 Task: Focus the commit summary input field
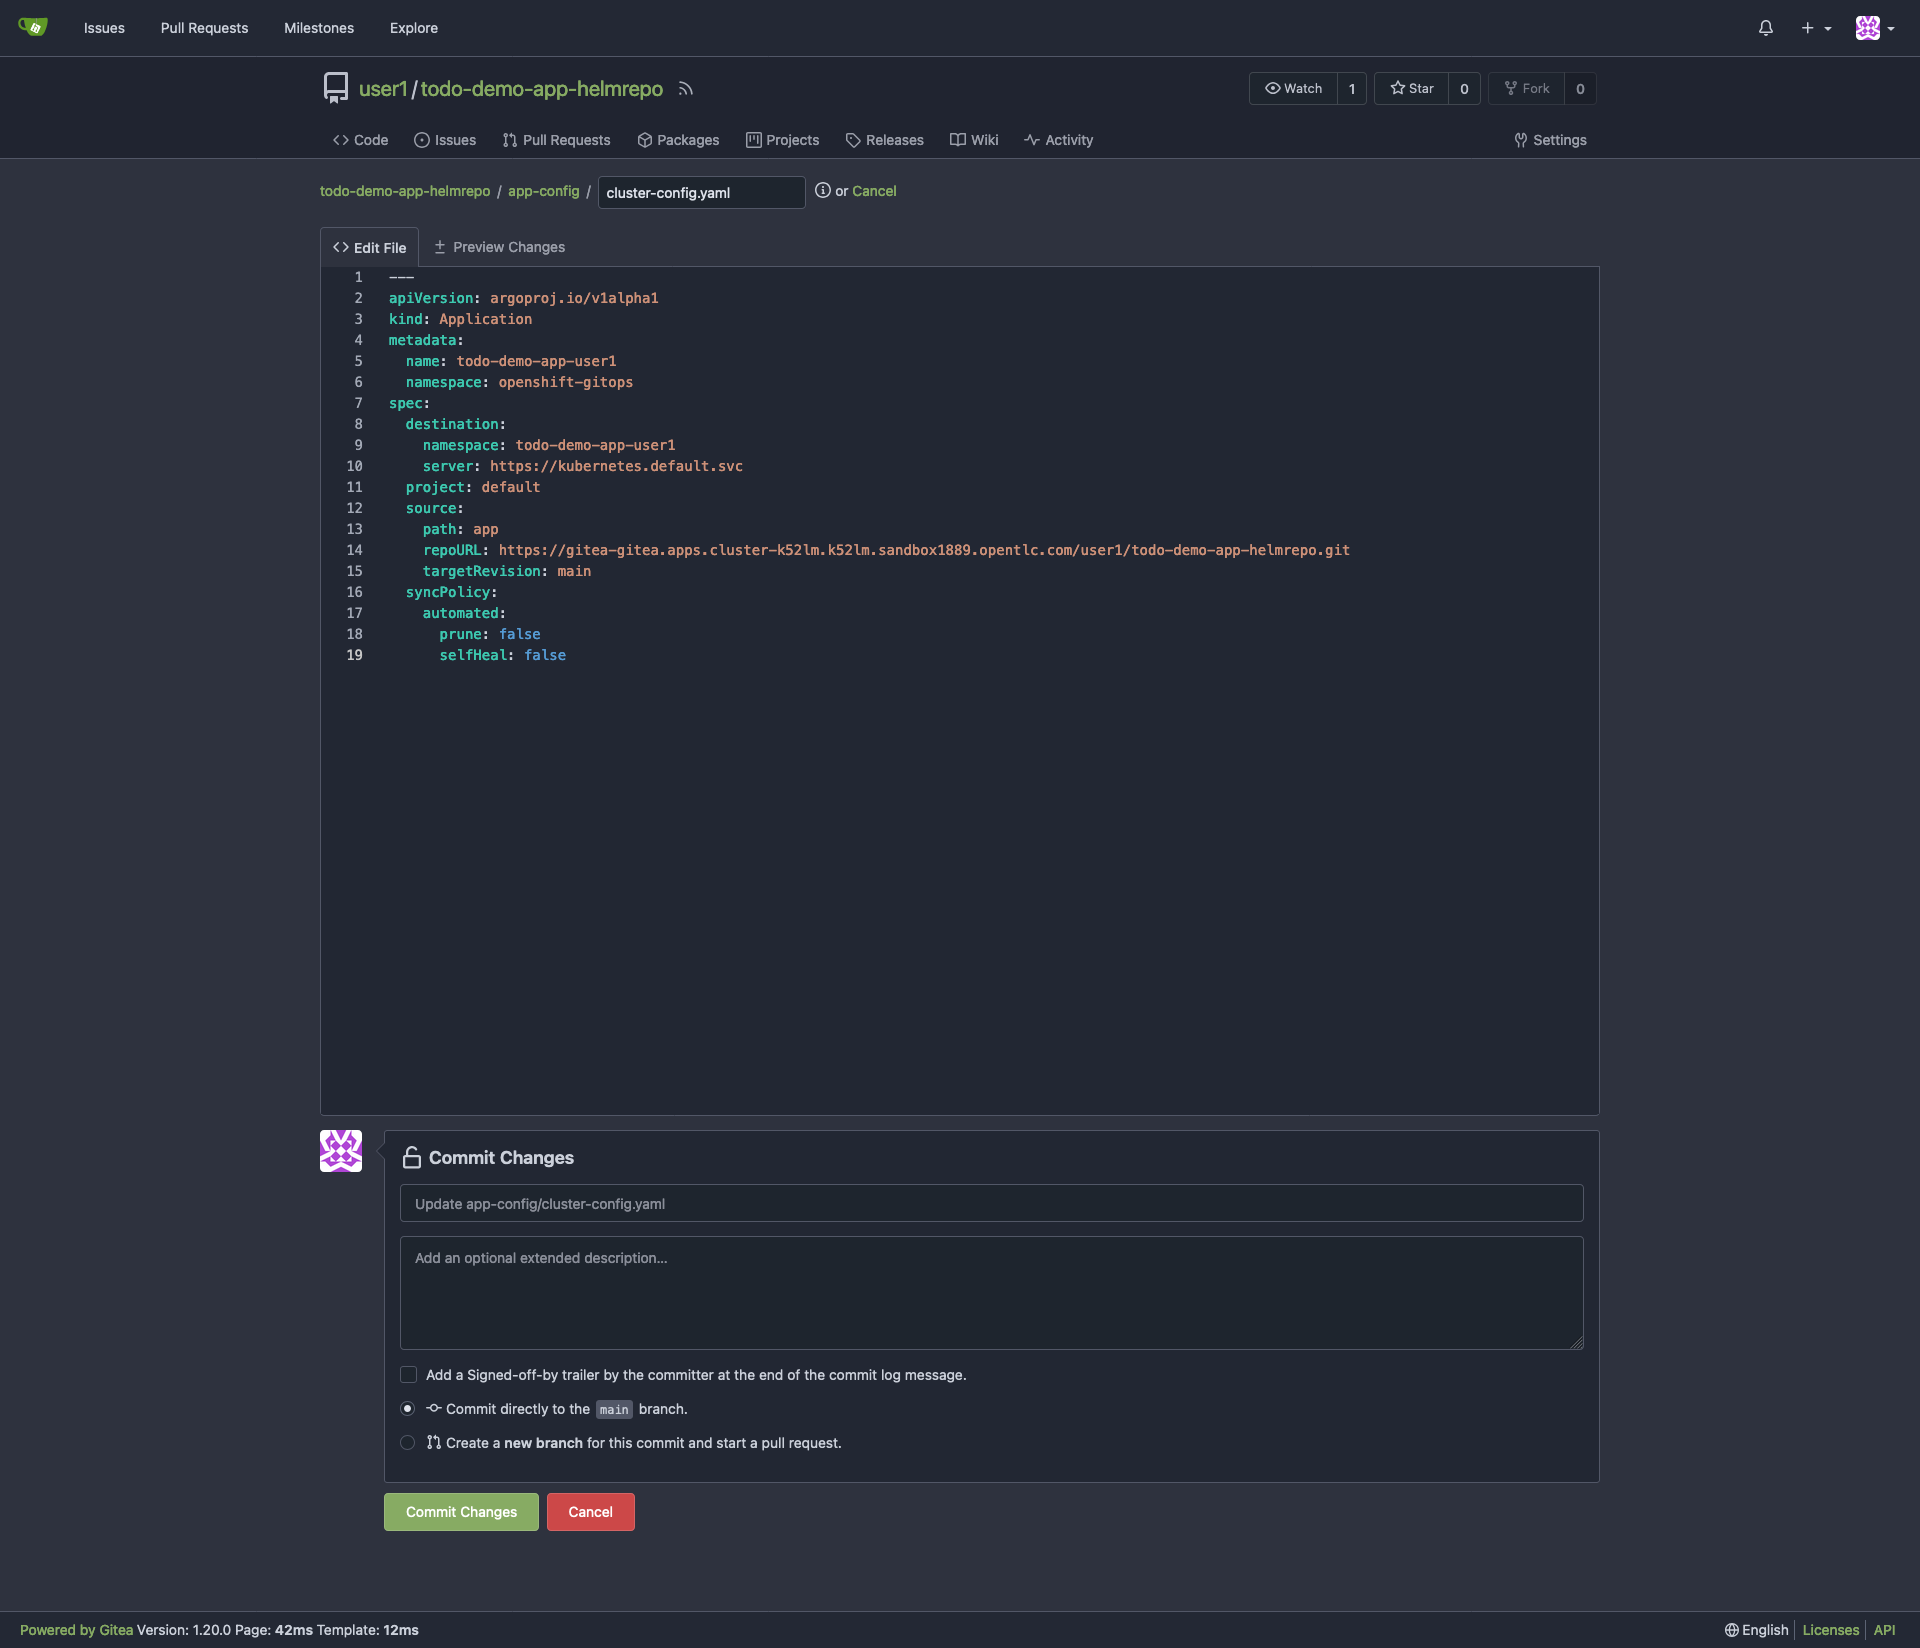tap(991, 1203)
